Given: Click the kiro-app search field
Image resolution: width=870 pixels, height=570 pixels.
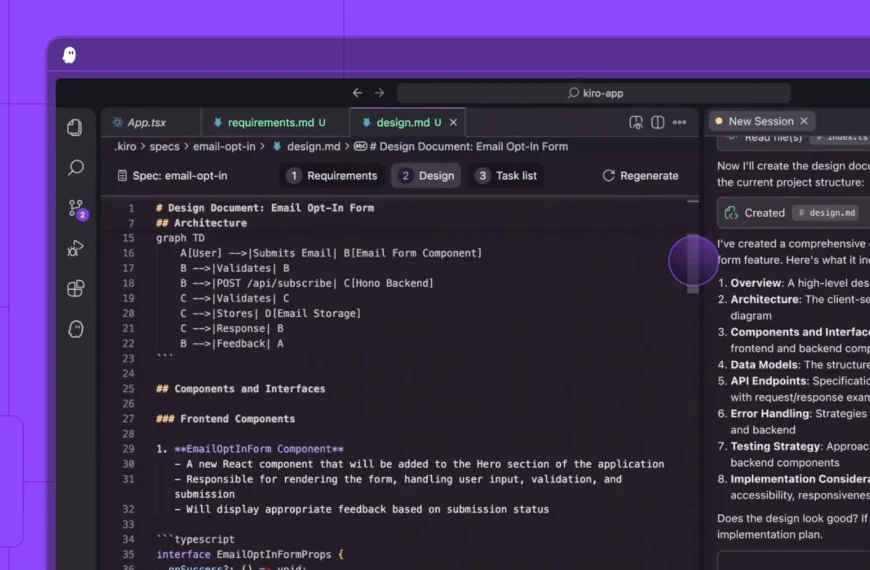Looking at the screenshot, I should pyautogui.click(x=594, y=93).
